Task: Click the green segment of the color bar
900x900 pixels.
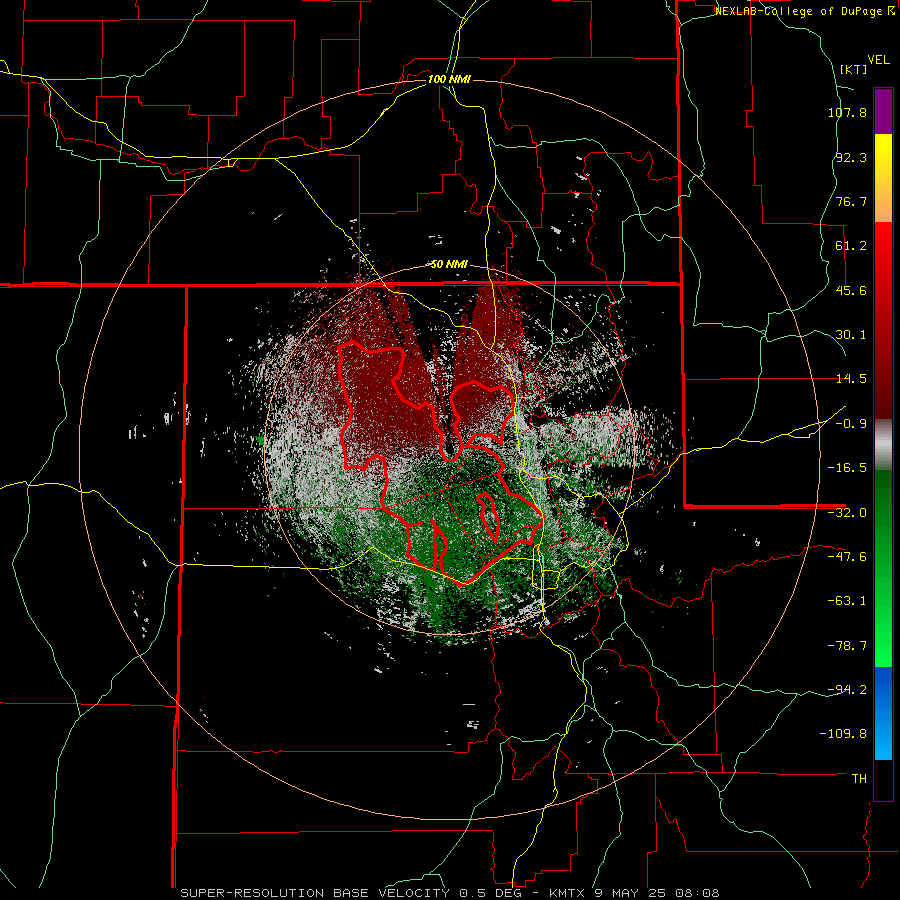Action: 883,568
